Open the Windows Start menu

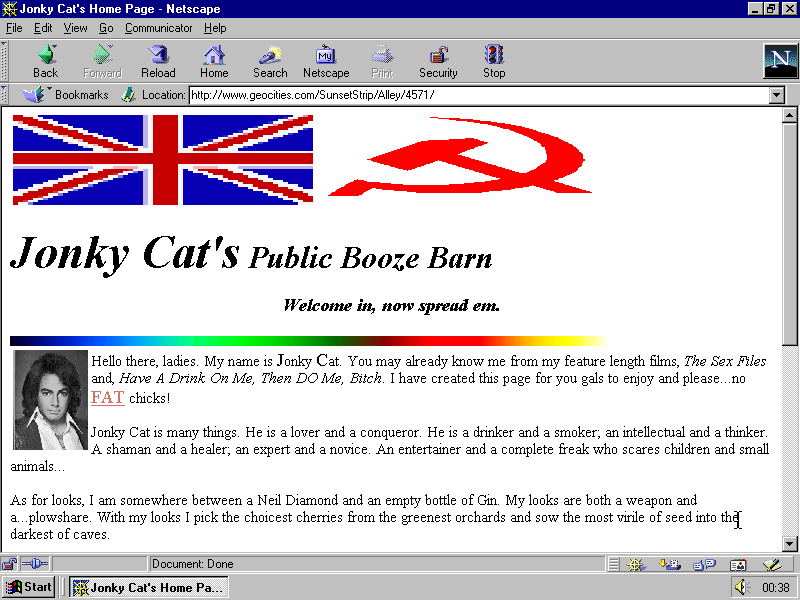pos(28,587)
